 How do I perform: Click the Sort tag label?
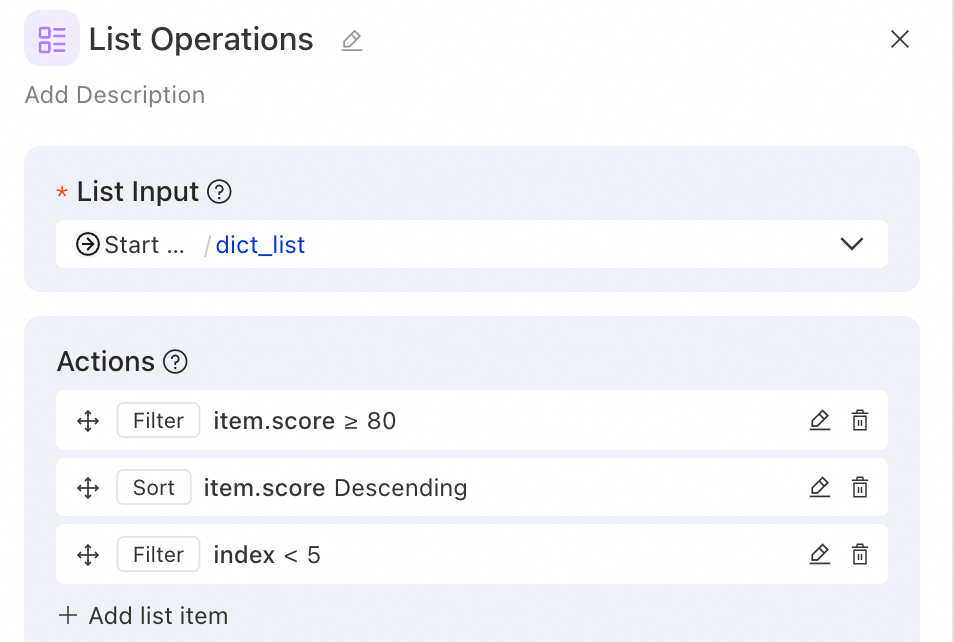[x=154, y=488]
